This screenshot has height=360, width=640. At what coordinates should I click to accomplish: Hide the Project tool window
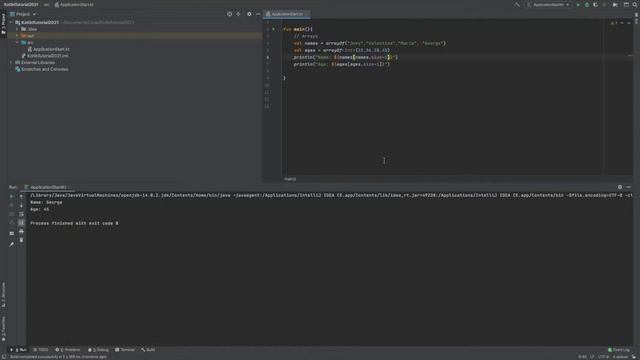pos(258,14)
